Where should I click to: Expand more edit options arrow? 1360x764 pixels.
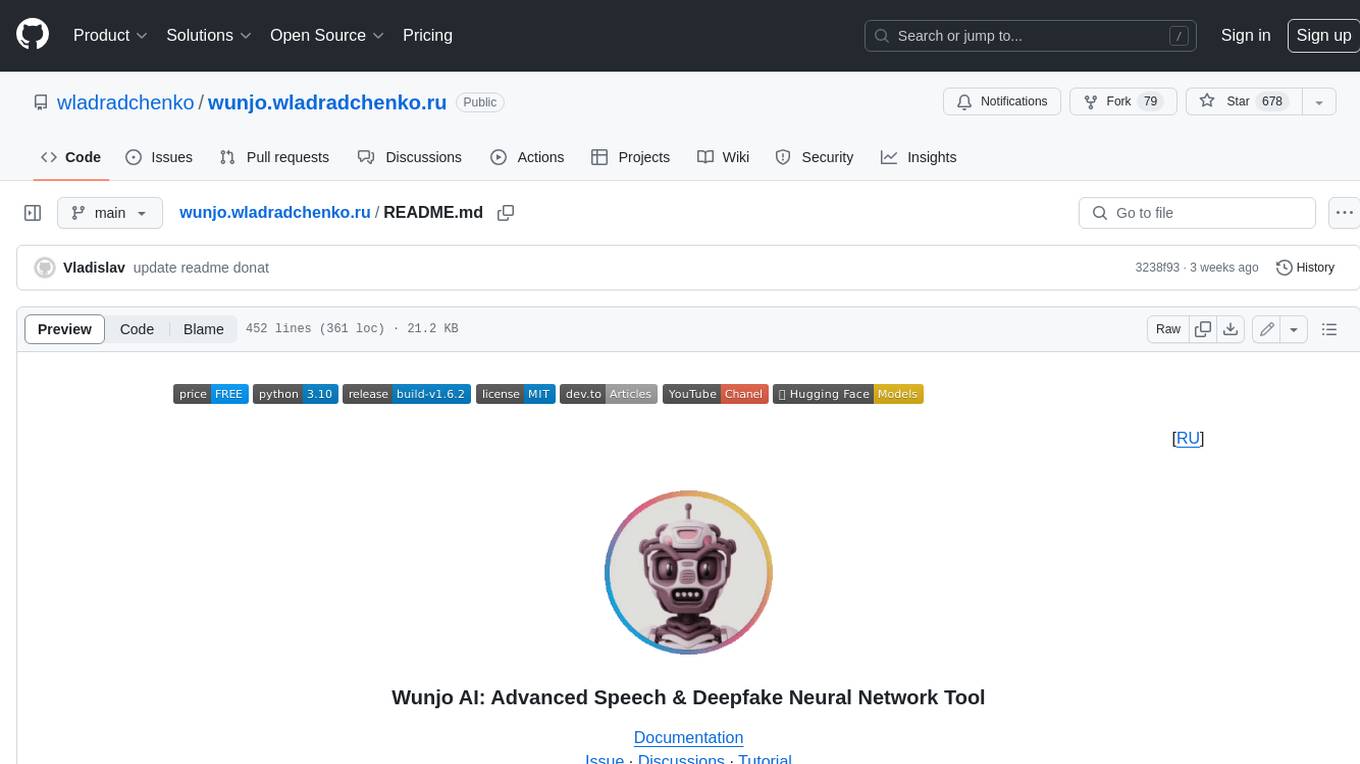pyautogui.click(x=1294, y=329)
